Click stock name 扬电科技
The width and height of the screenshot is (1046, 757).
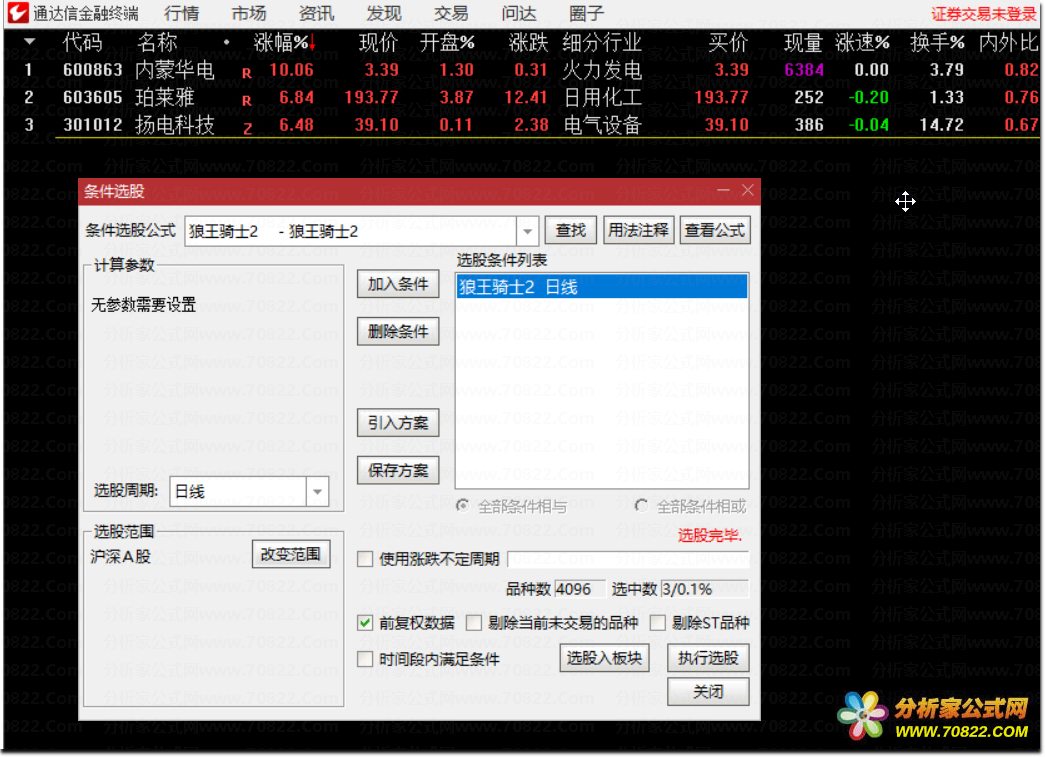click(175, 125)
